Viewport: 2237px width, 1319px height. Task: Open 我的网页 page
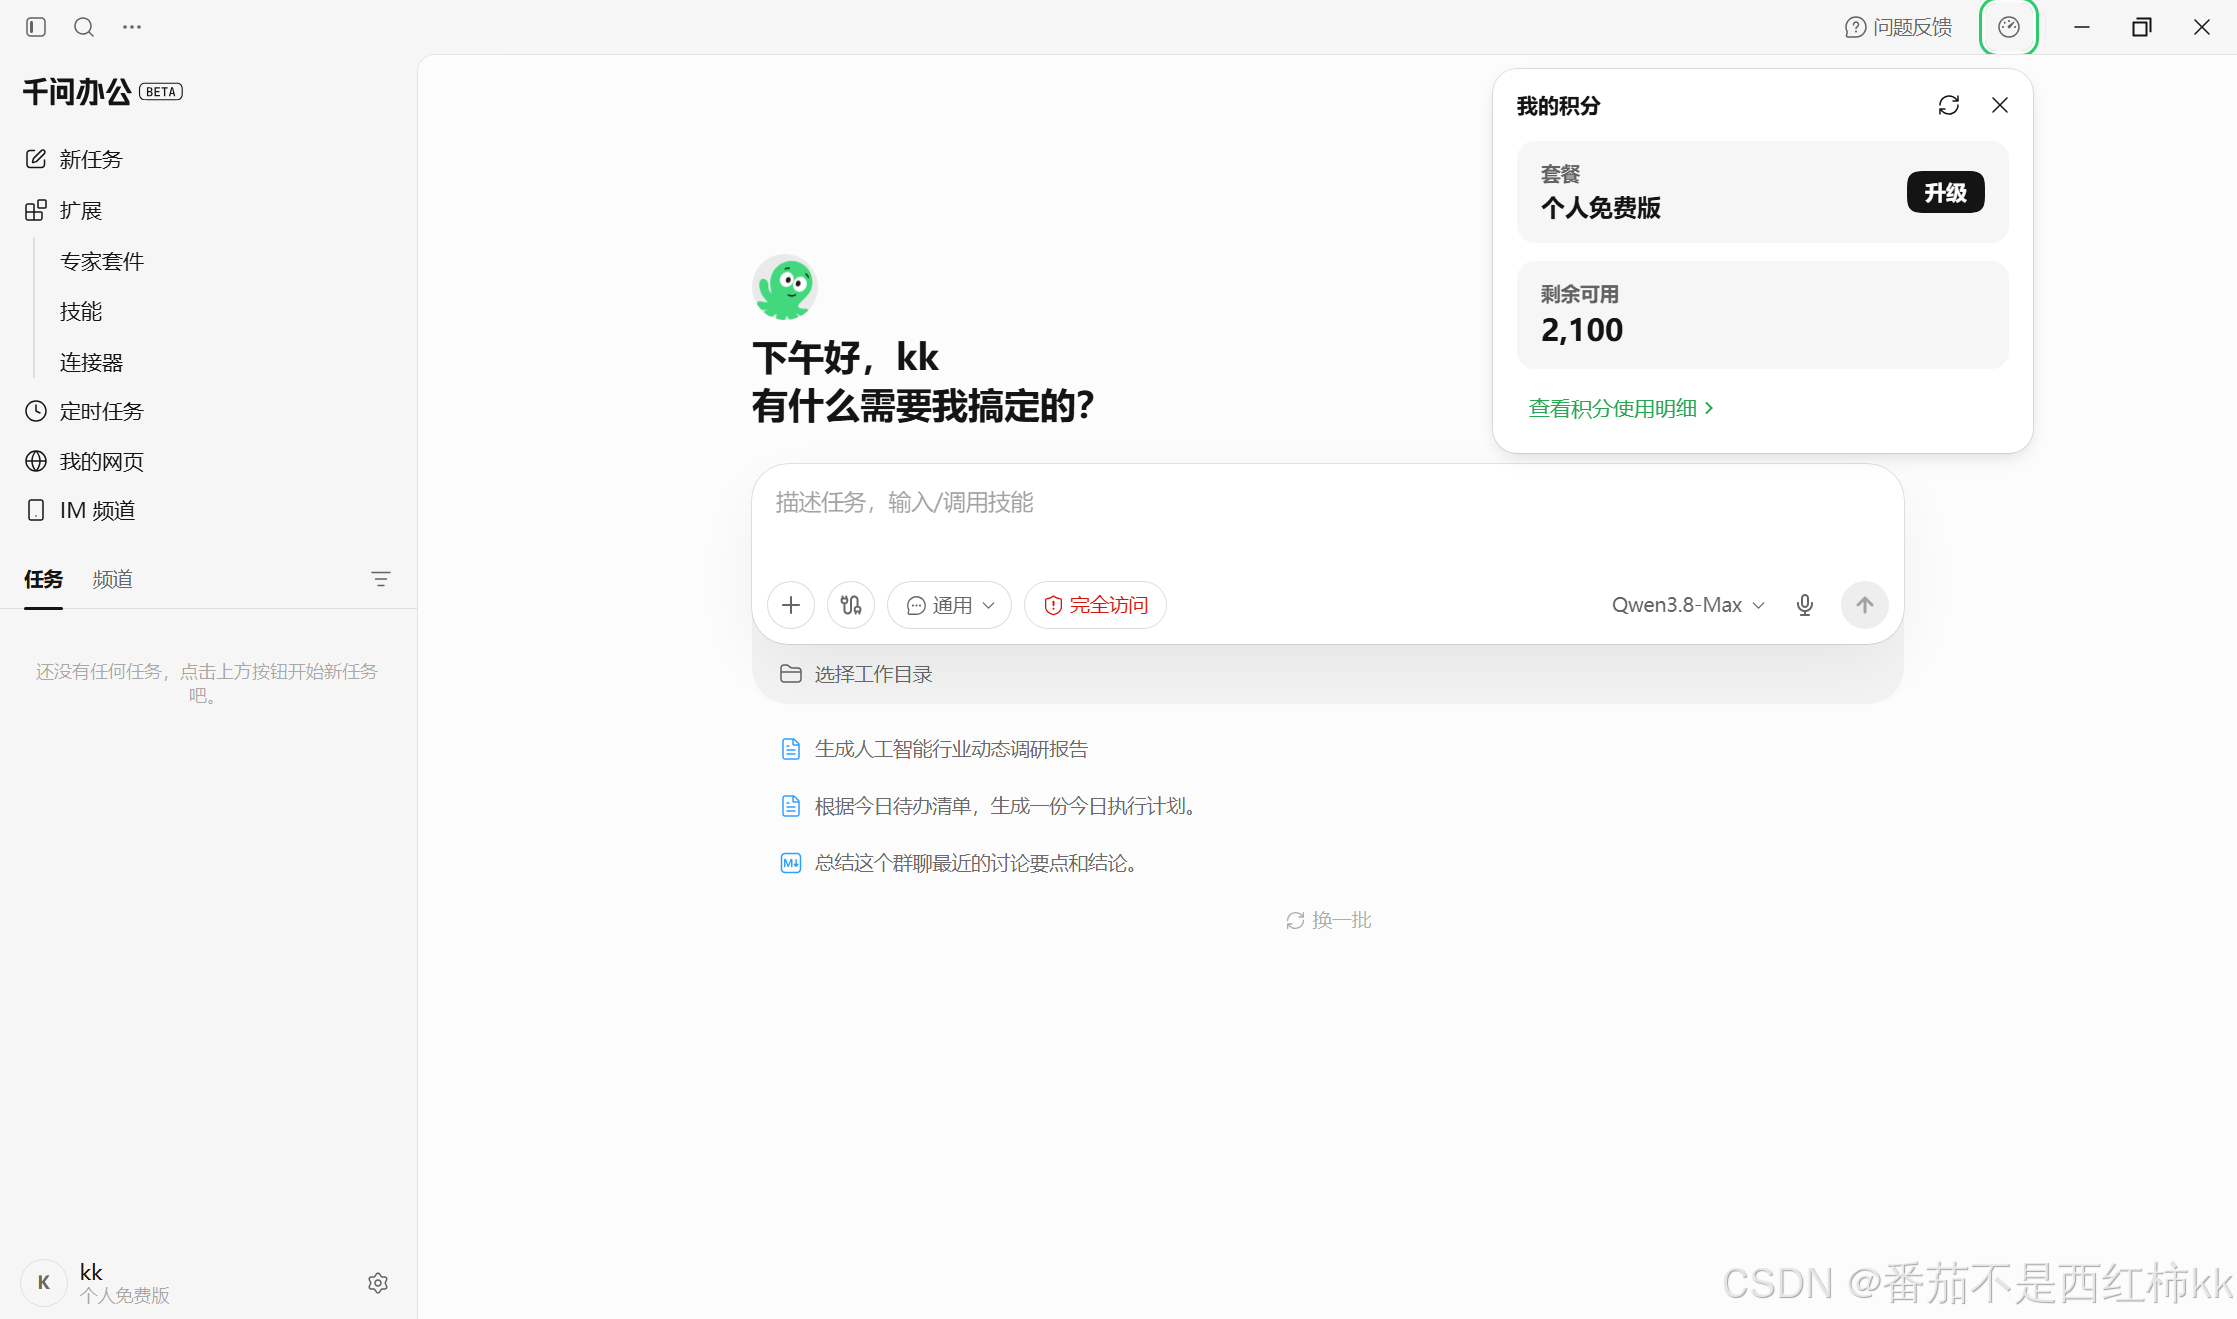tap(84, 461)
